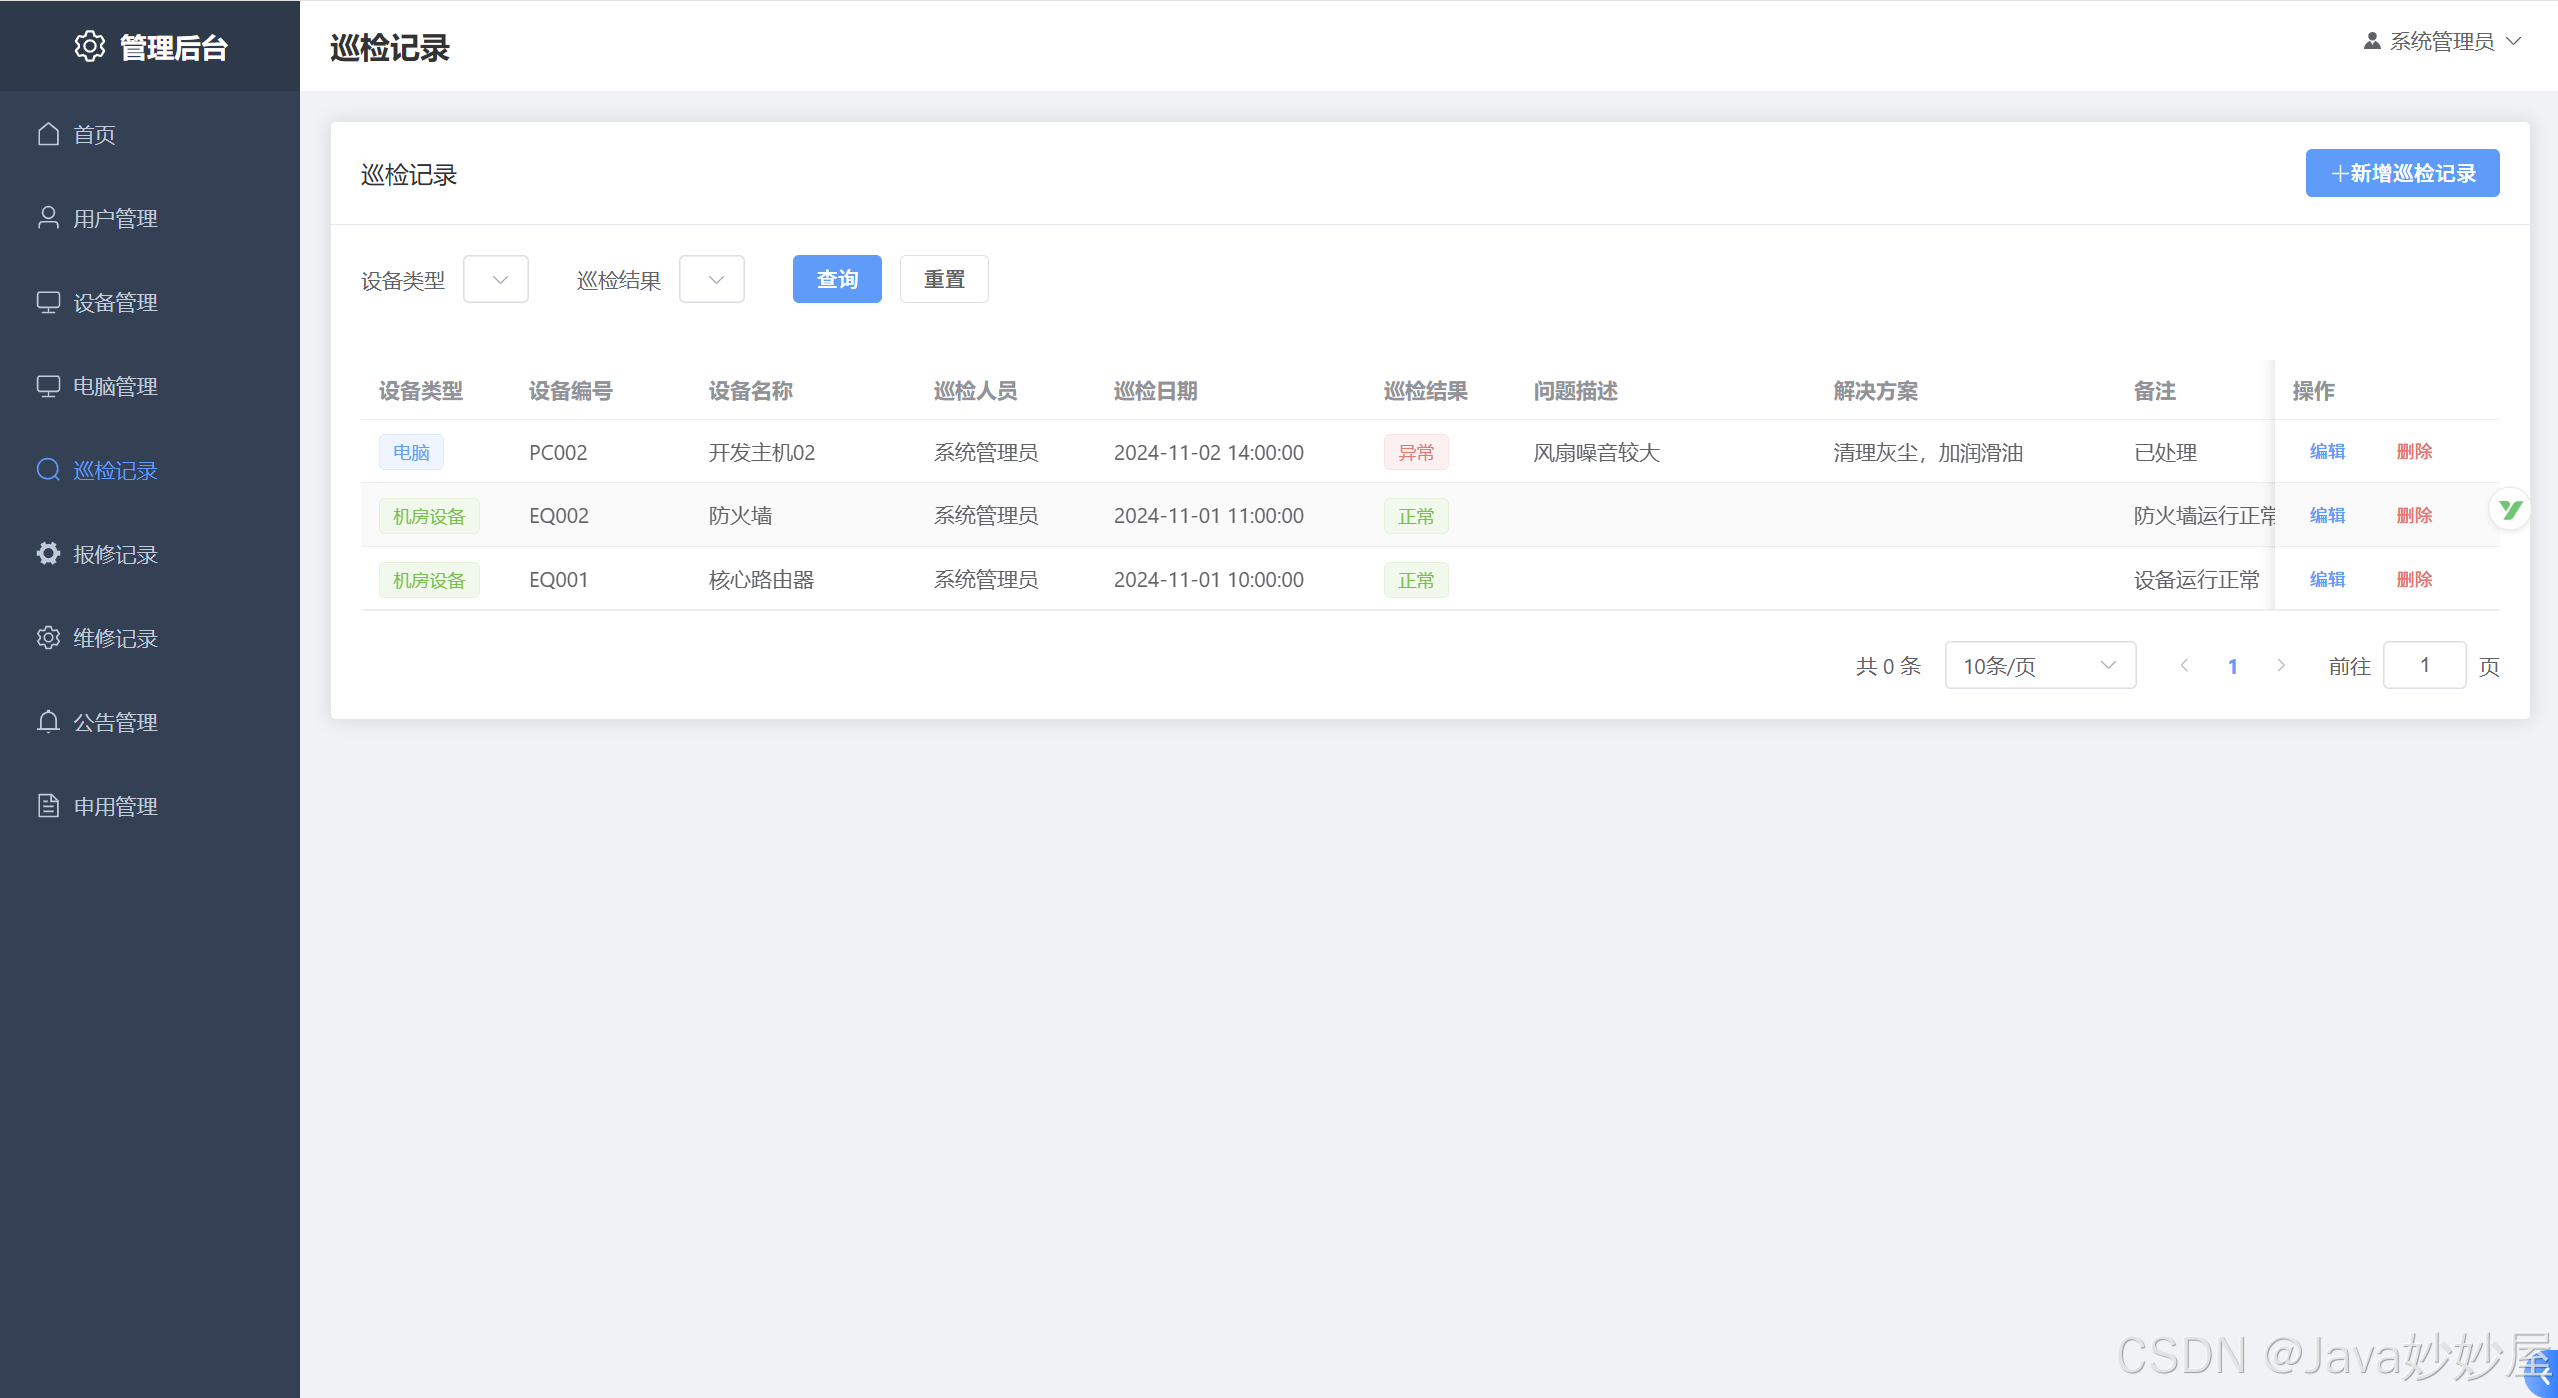The image size is (2558, 1398).
Task: Edit the EQ002 防火墙 record
Action: (2327, 516)
